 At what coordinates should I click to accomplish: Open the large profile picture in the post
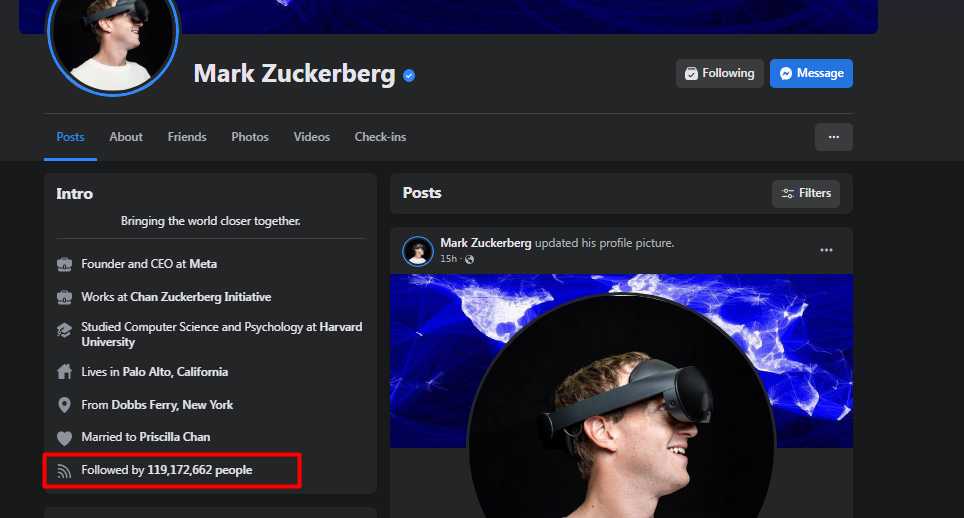point(620,410)
